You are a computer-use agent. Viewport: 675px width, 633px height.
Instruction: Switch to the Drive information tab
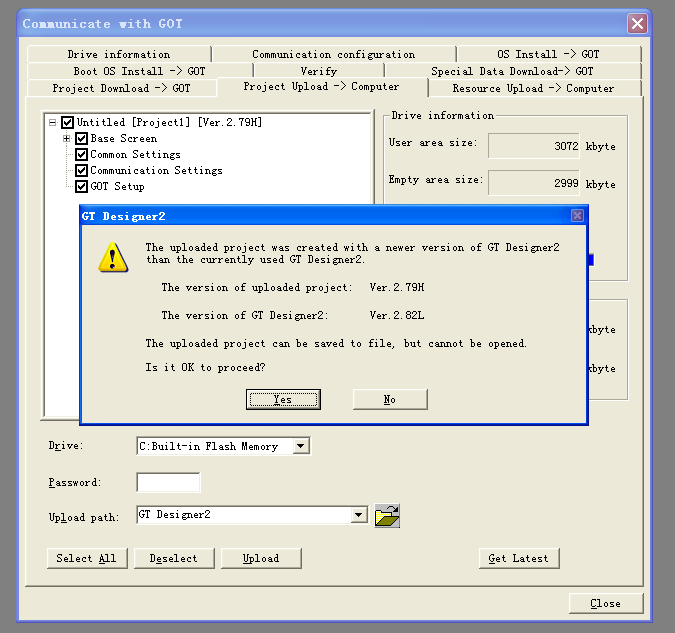[x=119, y=54]
